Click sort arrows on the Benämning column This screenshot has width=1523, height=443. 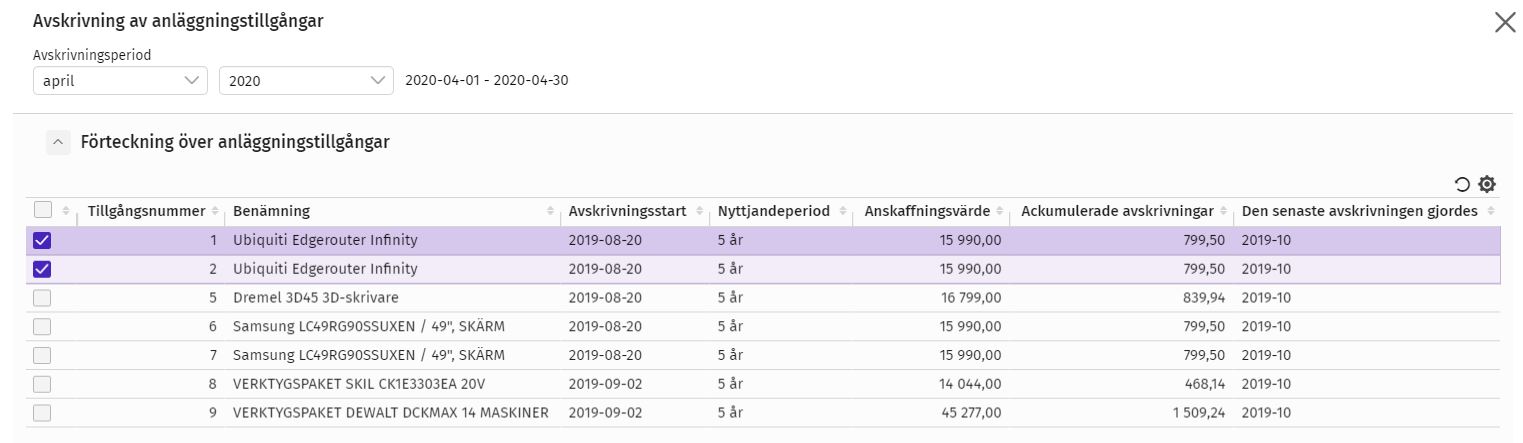(550, 211)
